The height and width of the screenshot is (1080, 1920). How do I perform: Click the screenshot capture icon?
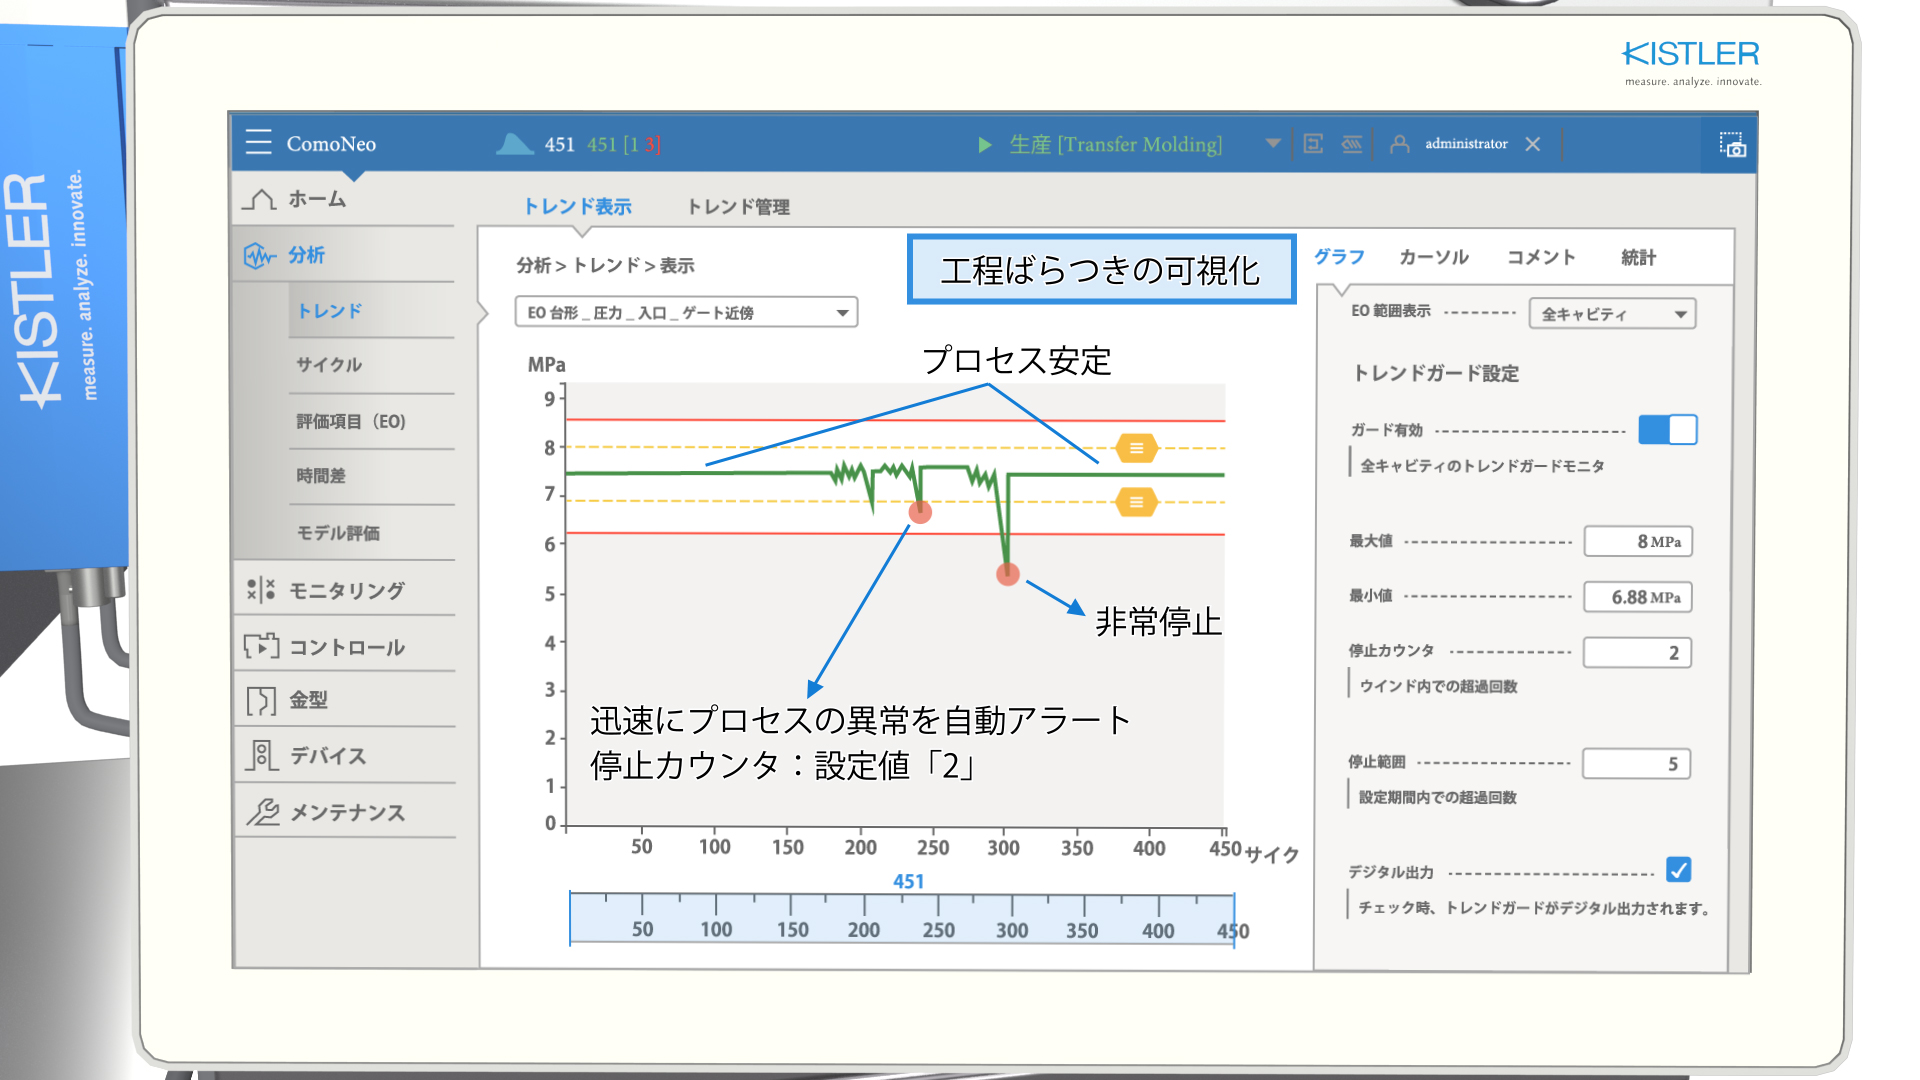pos(1732,145)
